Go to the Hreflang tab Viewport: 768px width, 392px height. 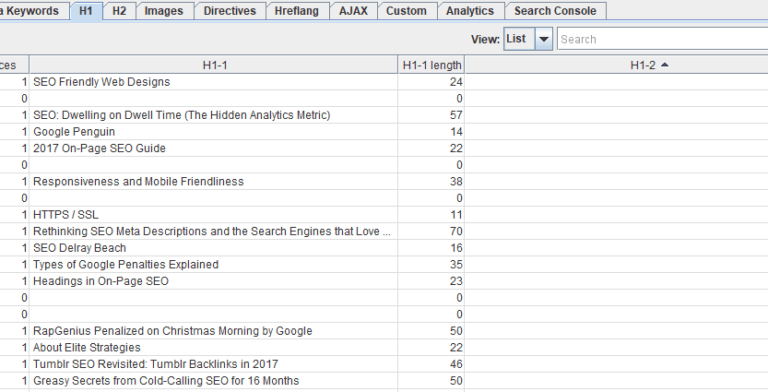[x=297, y=11]
